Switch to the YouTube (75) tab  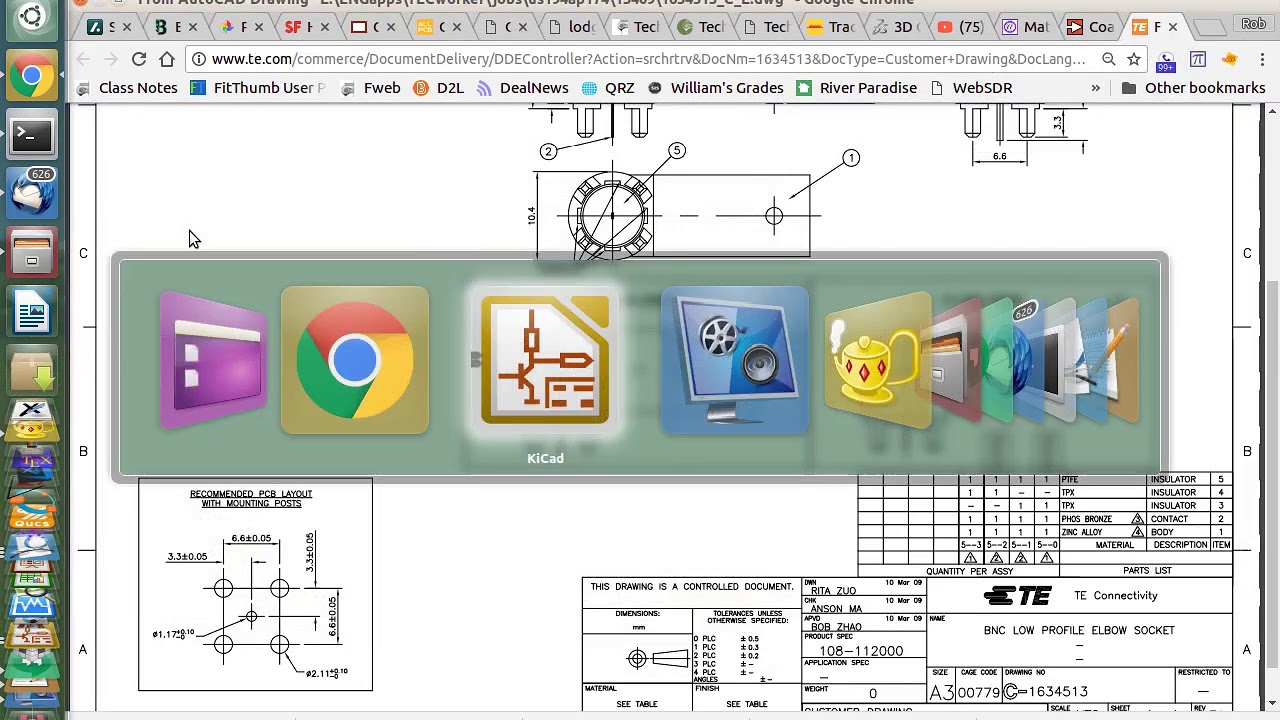click(960, 27)
